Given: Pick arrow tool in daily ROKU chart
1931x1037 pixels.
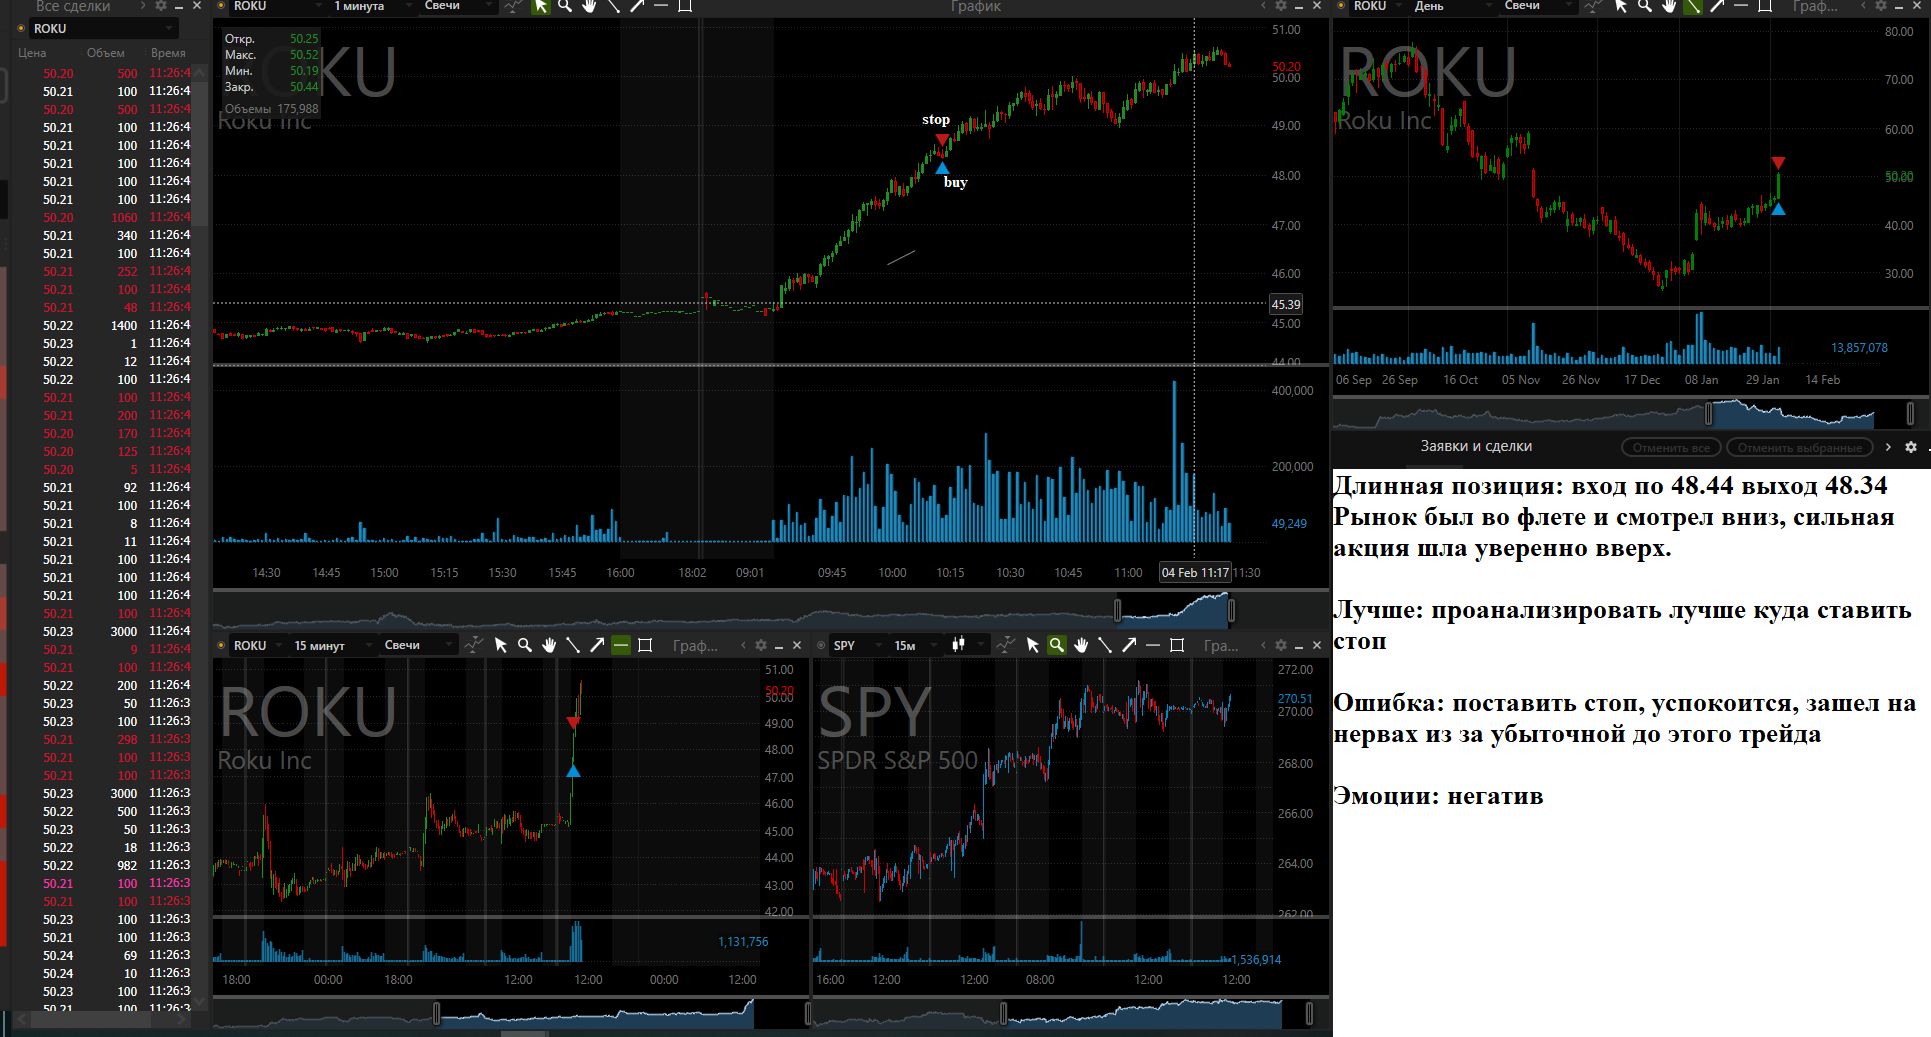Looking at the screenshot, I should pos(1717,6).
